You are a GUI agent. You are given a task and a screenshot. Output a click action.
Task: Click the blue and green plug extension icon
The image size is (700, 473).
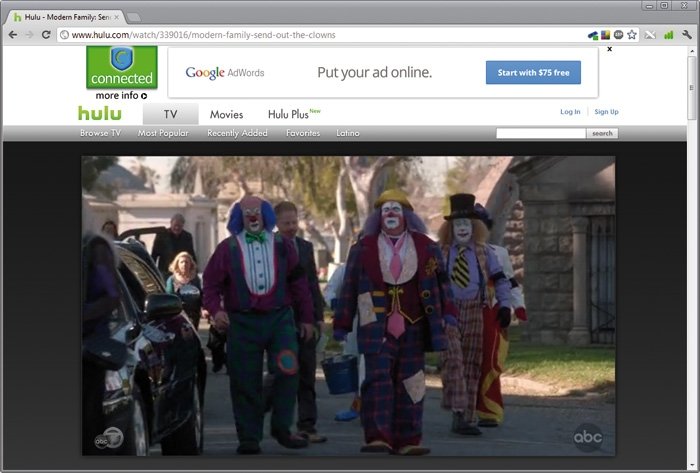[x=593, y=35]
